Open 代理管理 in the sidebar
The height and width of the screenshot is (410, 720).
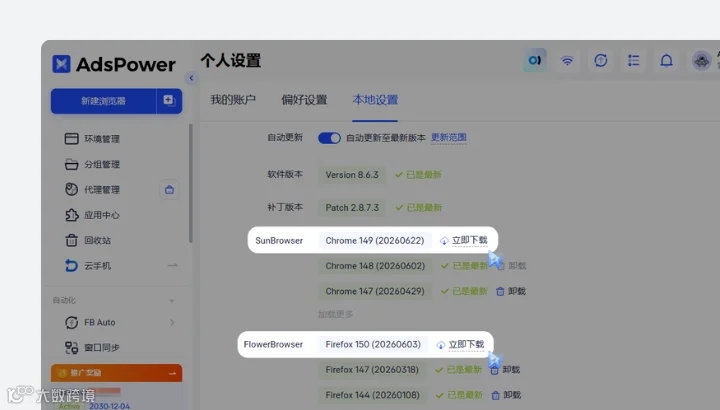101,190
